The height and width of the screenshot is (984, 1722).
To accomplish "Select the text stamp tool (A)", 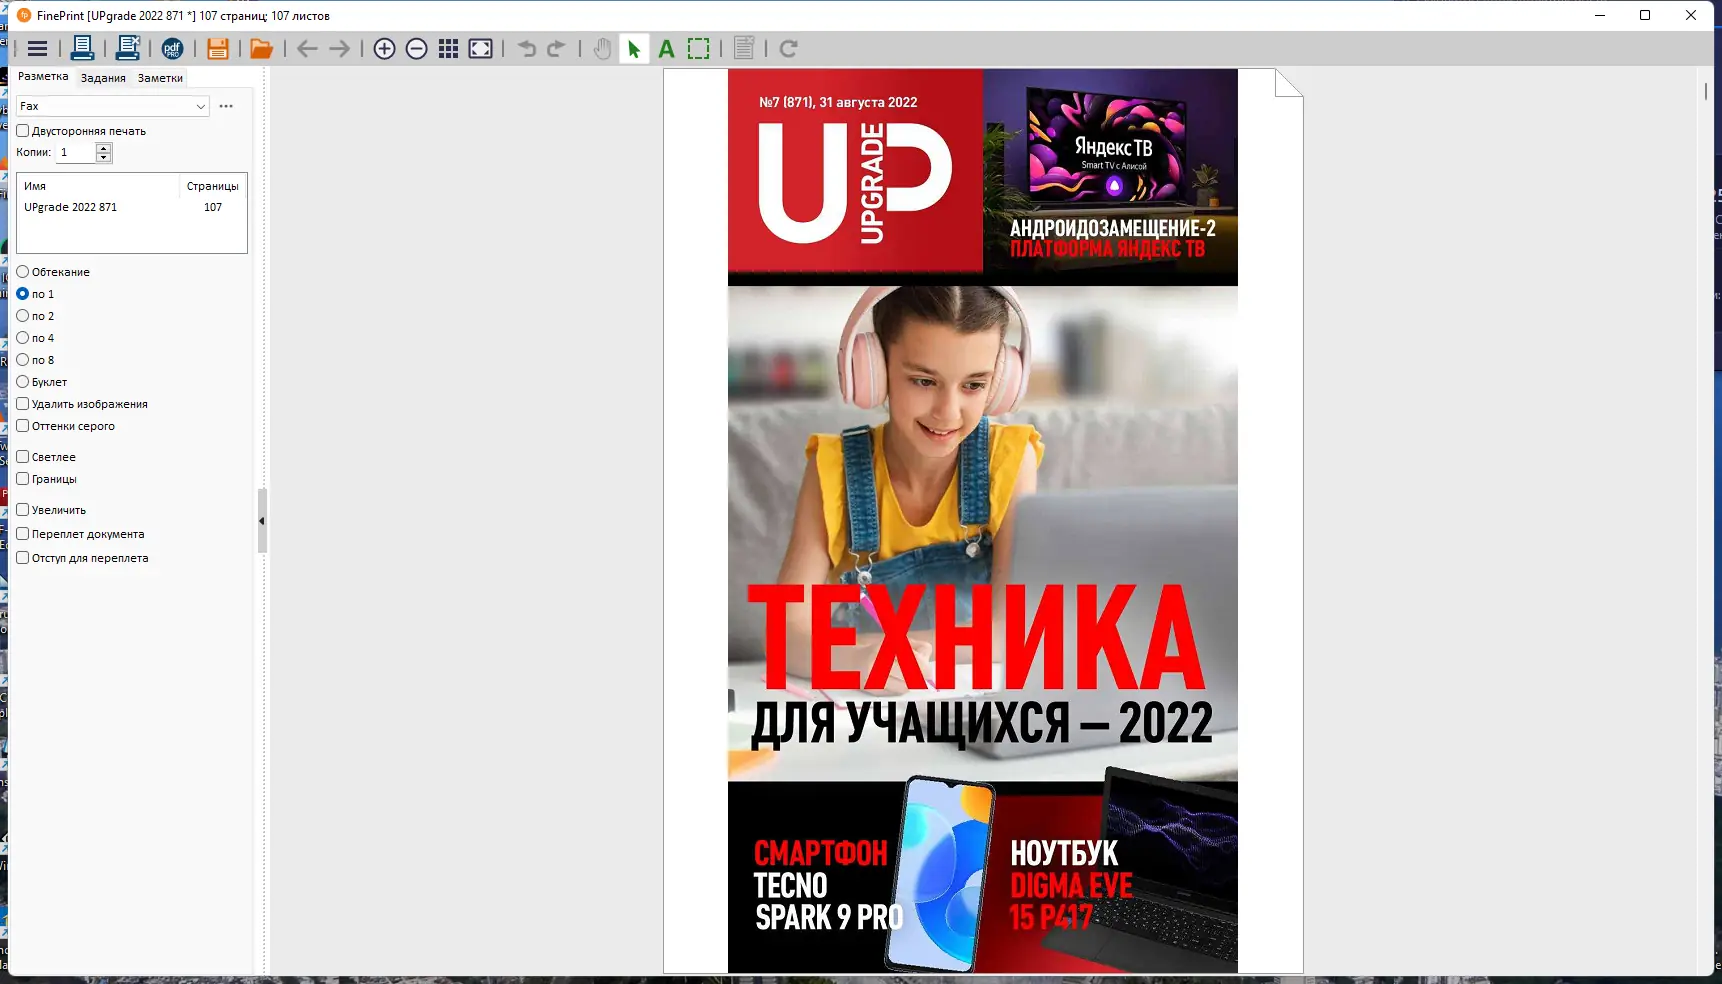I will [666, 48].
